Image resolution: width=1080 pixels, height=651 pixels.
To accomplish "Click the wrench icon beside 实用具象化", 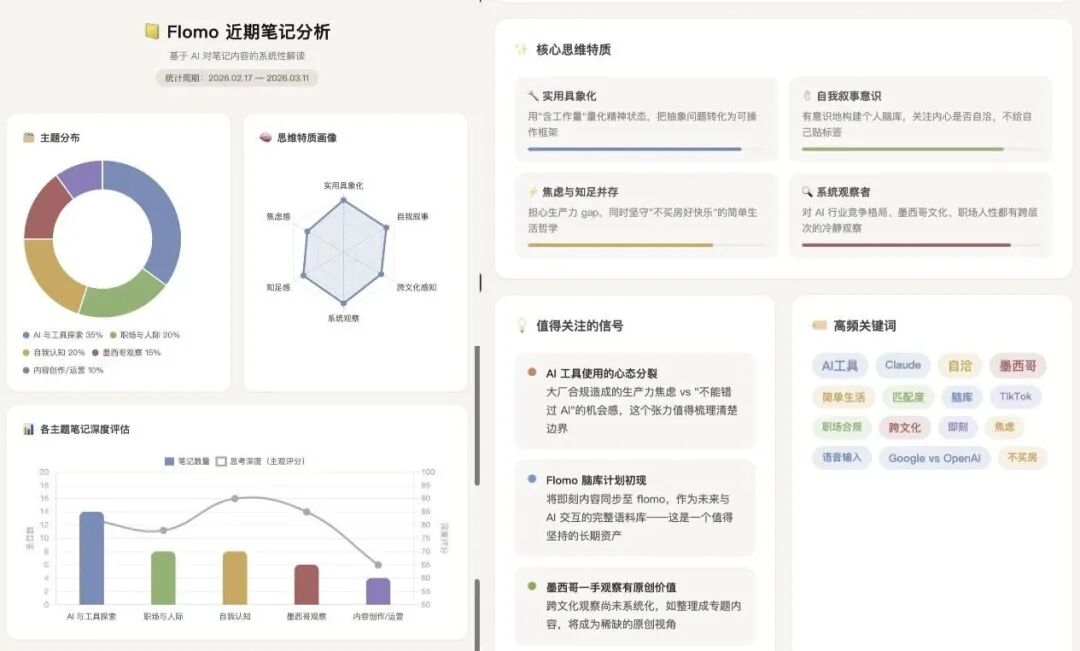I will click(x=532, y=95).
